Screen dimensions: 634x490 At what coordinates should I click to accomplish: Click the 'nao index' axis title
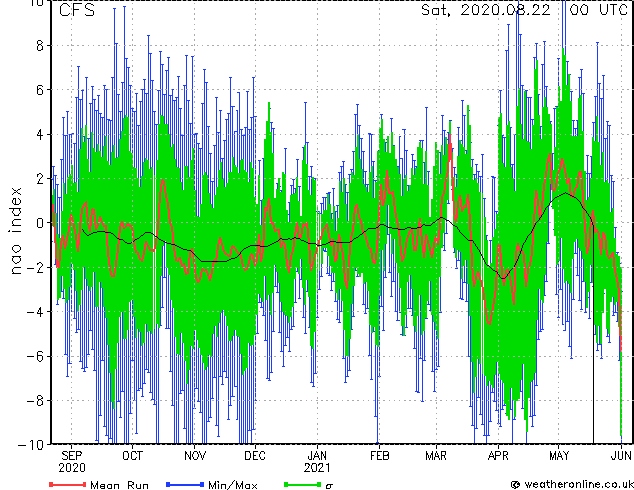(15, 231)
